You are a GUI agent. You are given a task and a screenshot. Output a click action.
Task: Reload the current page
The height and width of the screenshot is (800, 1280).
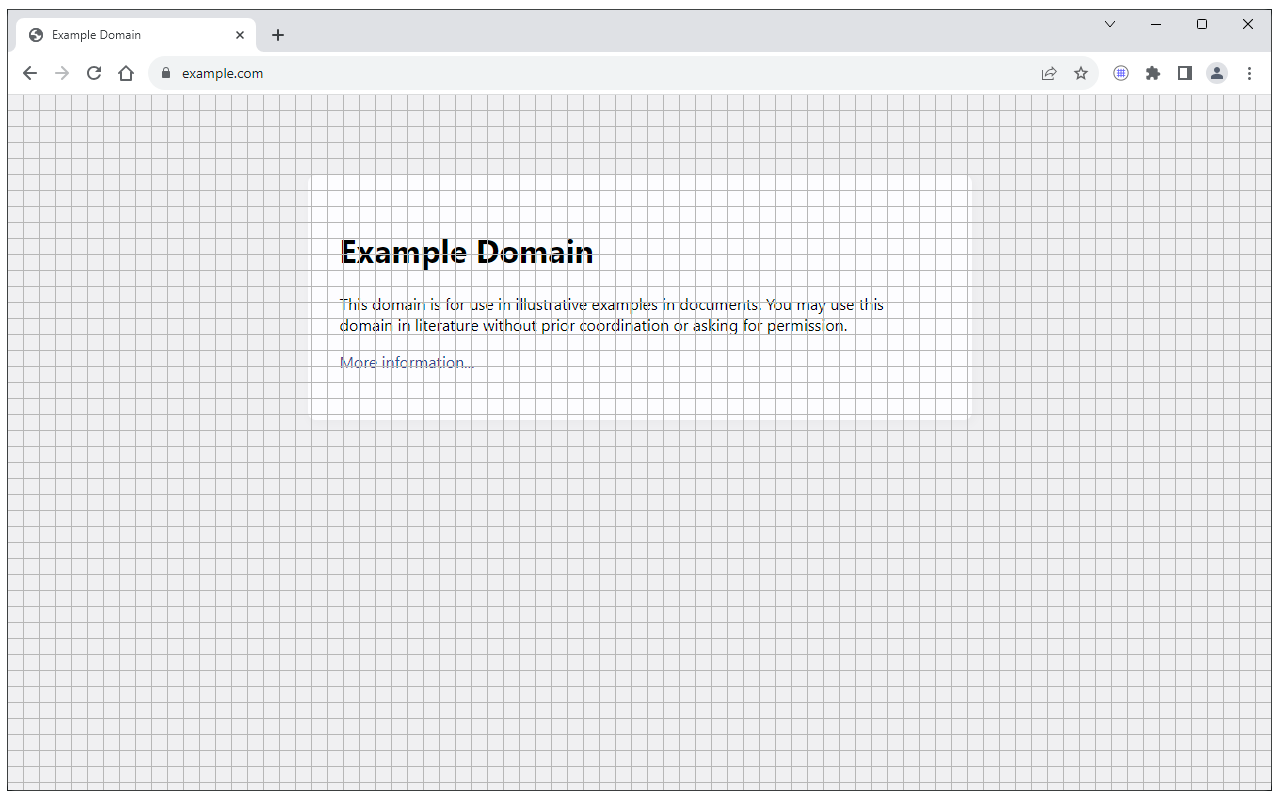point(94,73)
